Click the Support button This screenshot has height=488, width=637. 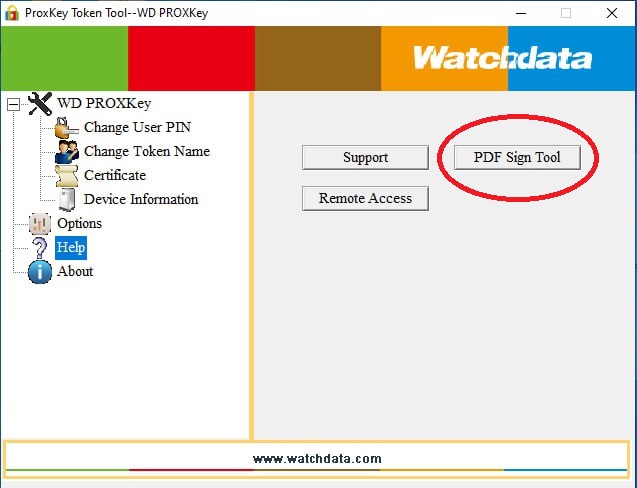click(365, 157)
